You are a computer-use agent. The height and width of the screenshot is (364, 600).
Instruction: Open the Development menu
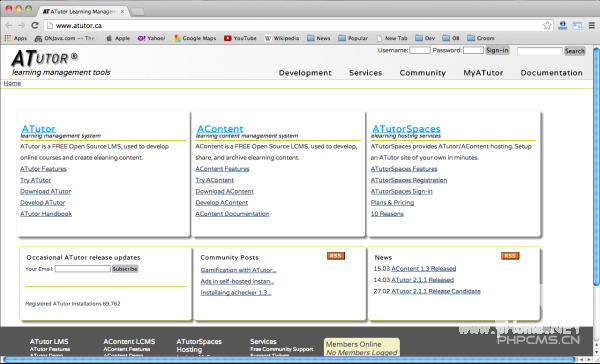tap(305, 73)
